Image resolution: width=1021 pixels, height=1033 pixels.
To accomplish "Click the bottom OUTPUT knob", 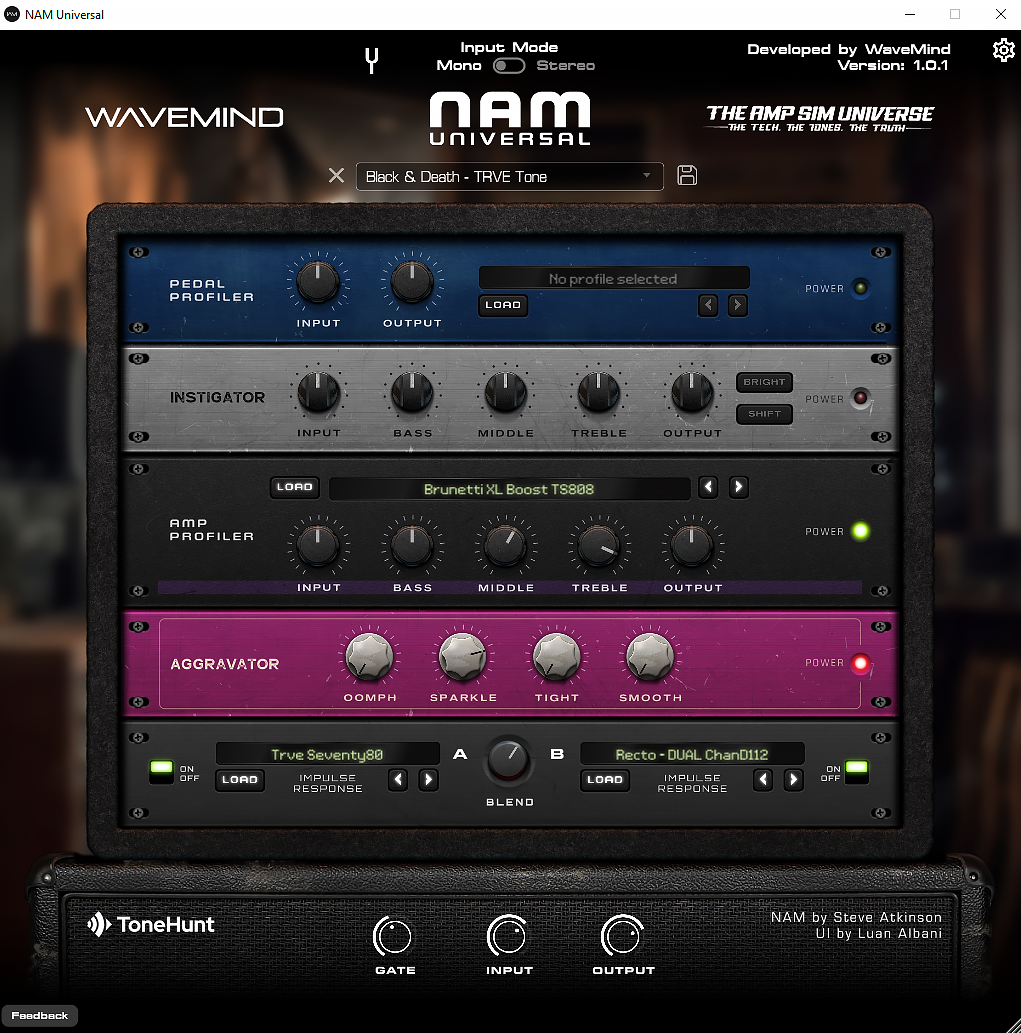I will (622, 935).
